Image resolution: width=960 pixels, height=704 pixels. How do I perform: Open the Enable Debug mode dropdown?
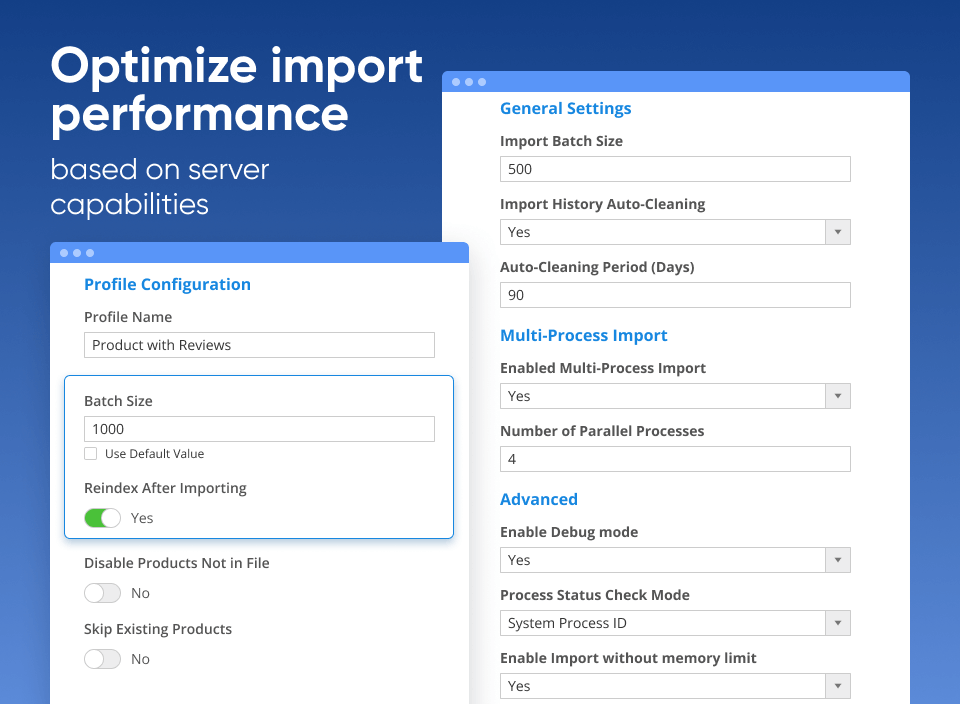(675, 560)
